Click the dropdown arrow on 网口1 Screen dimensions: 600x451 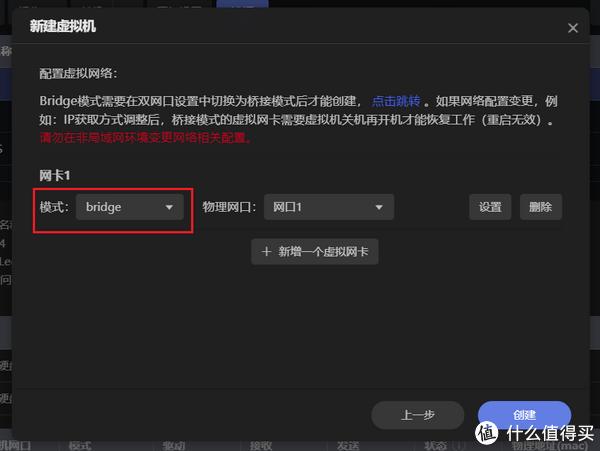tap(379, 207)
